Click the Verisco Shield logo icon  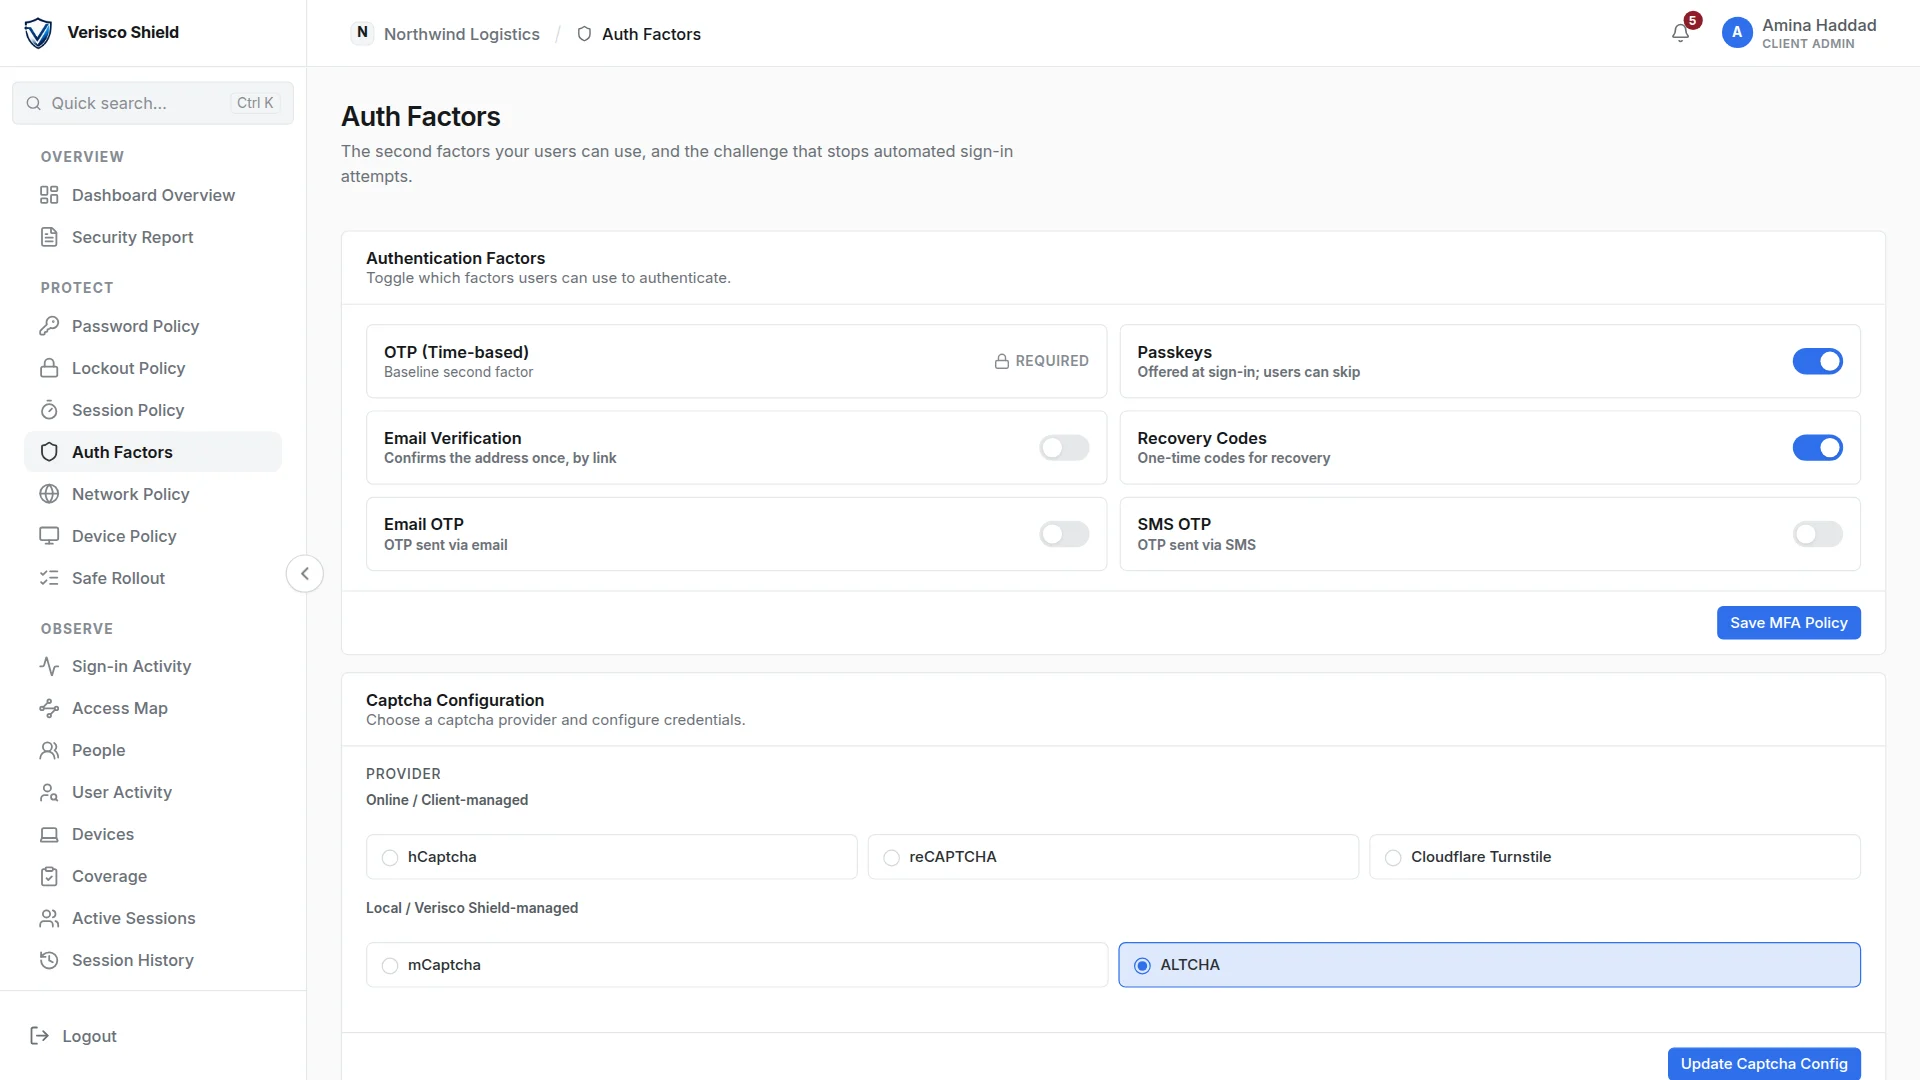[38, 33]
